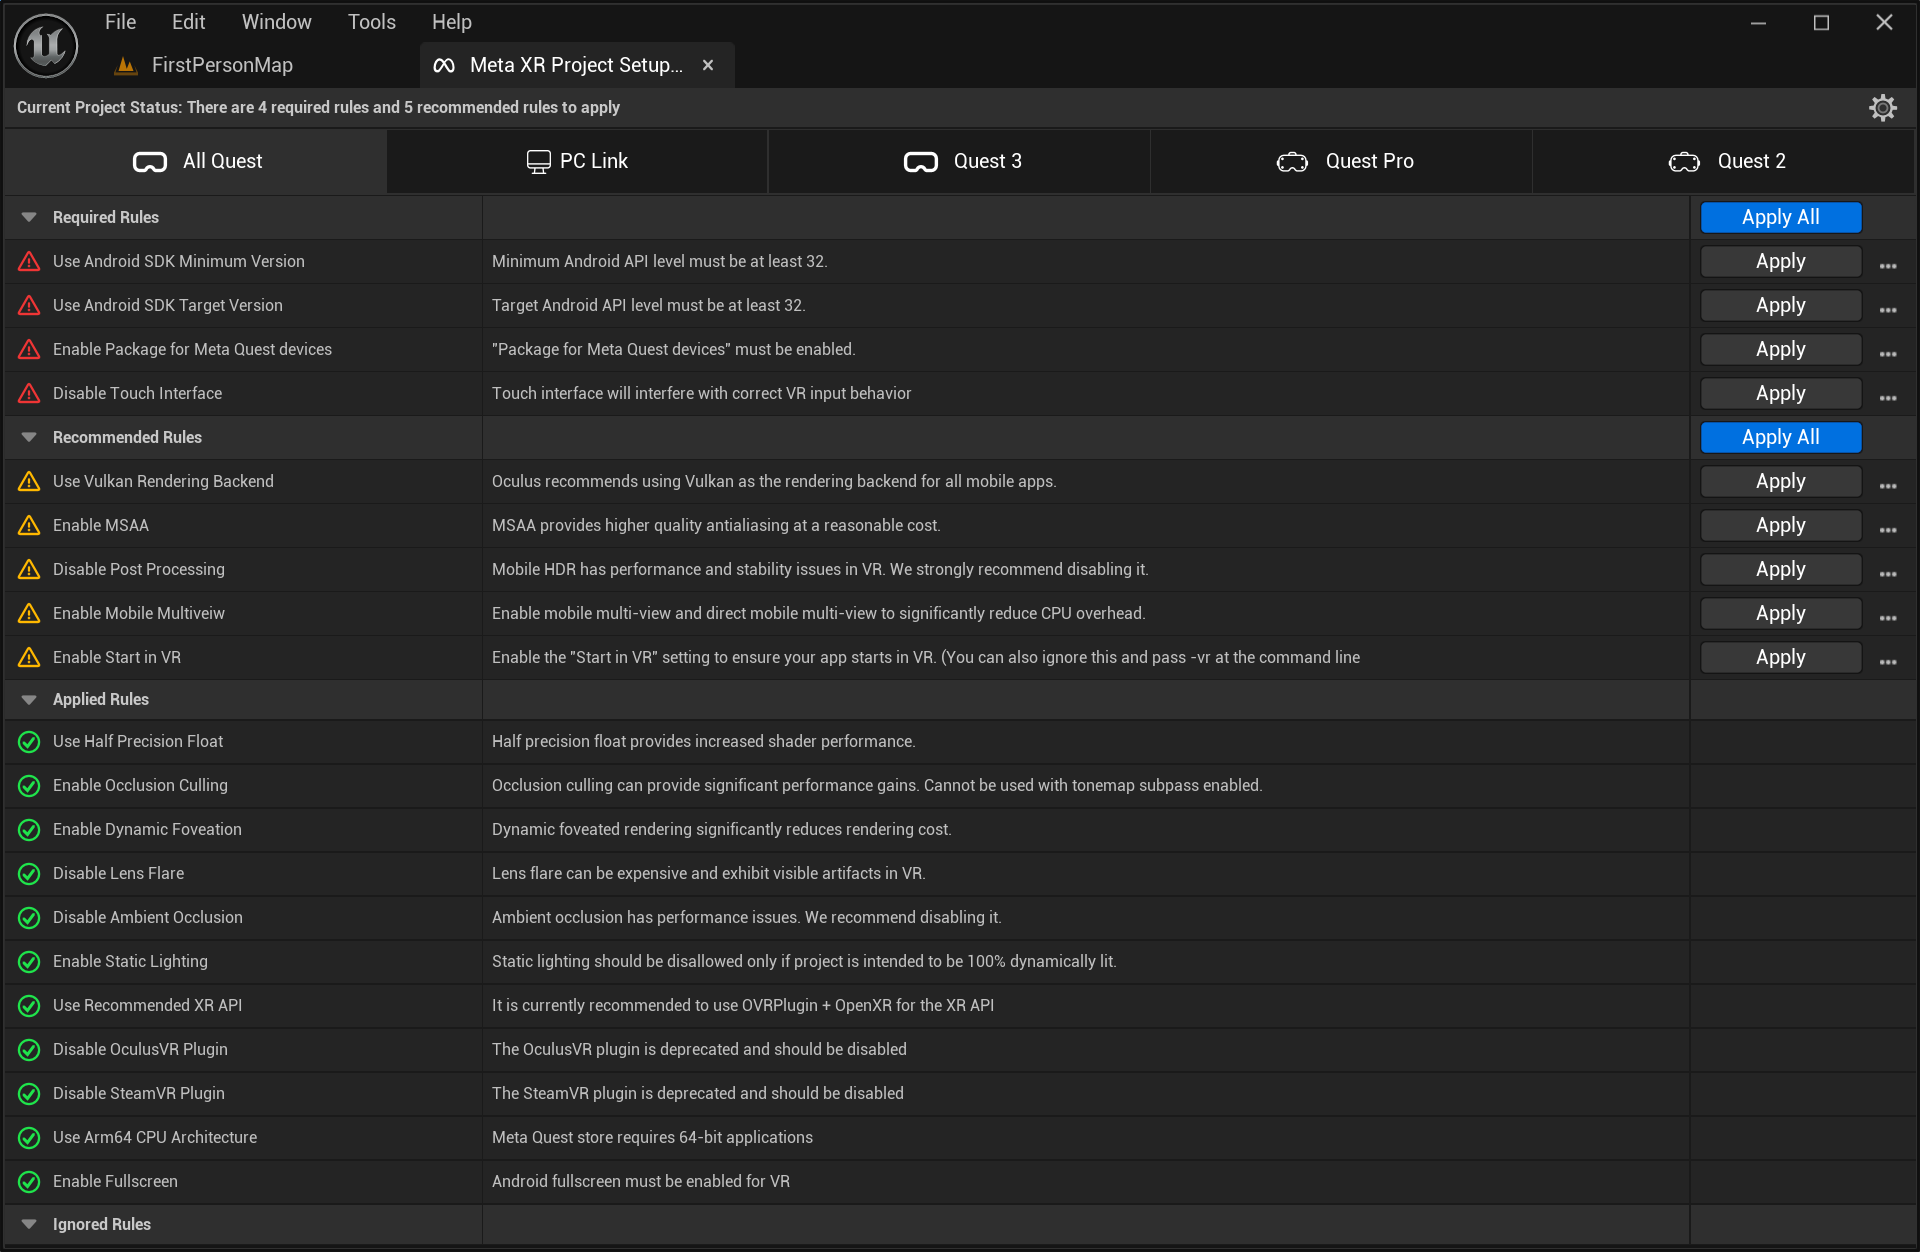Apply the Enable MSAA rule
Viewport: 1920px width, 1252px height.
1780,525
